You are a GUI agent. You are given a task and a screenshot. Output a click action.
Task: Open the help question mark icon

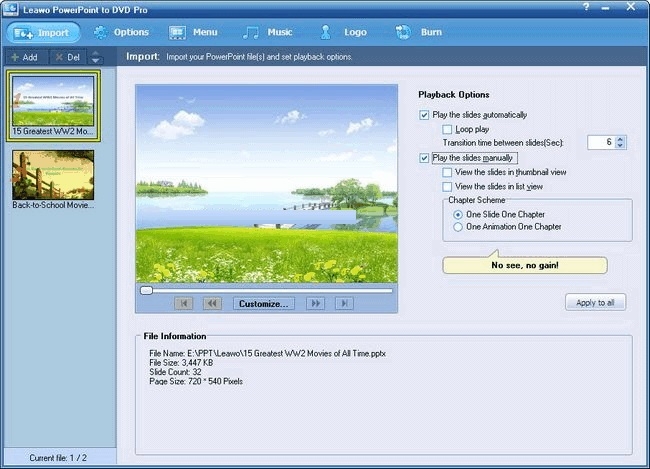598,9
